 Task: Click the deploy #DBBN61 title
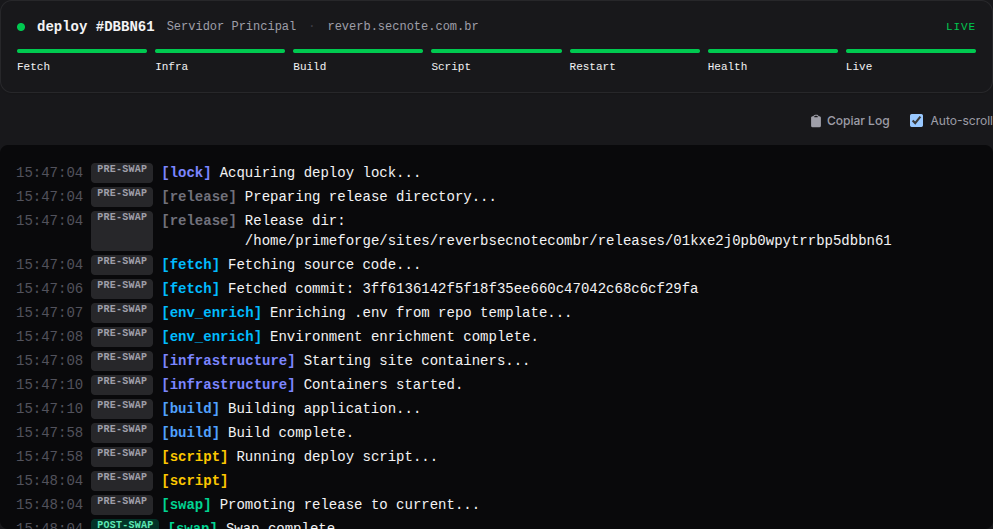[x=96, y=27]
